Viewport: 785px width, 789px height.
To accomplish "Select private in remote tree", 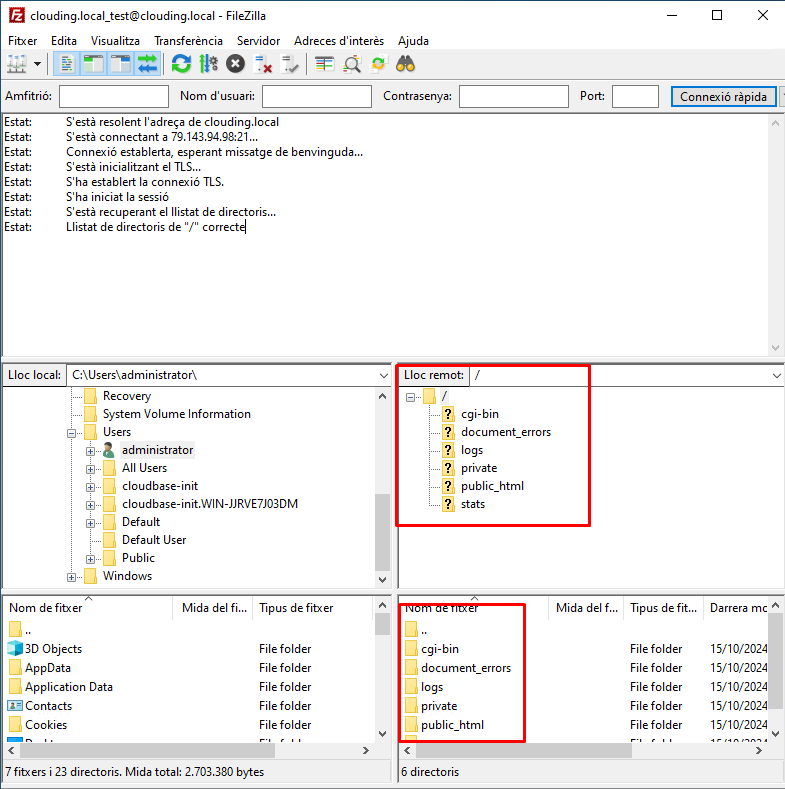I will pyautogui.click(x=479, y=468).
